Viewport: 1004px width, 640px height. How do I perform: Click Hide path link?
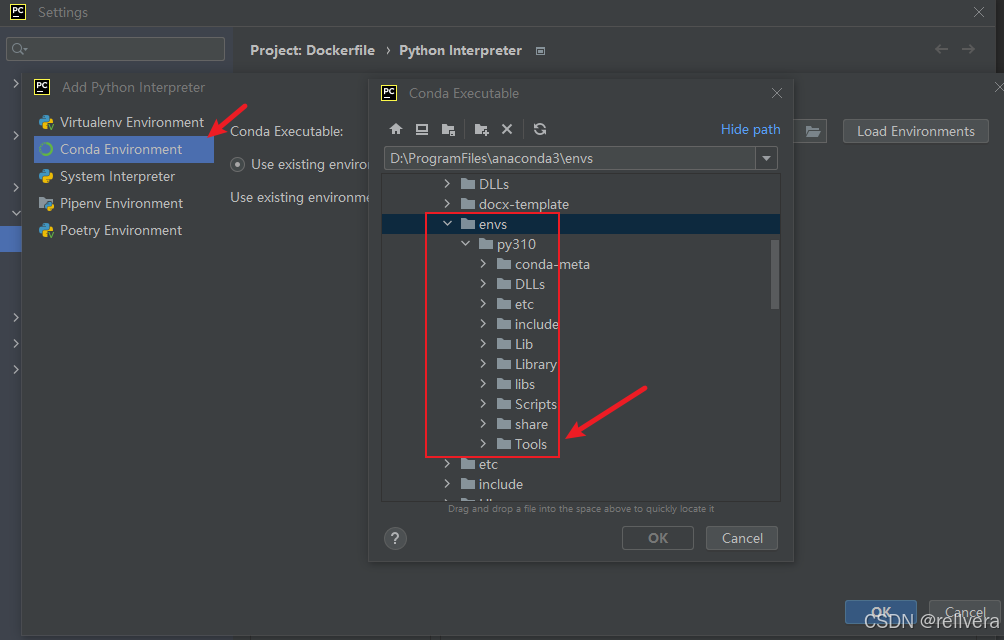coord(750,129)
